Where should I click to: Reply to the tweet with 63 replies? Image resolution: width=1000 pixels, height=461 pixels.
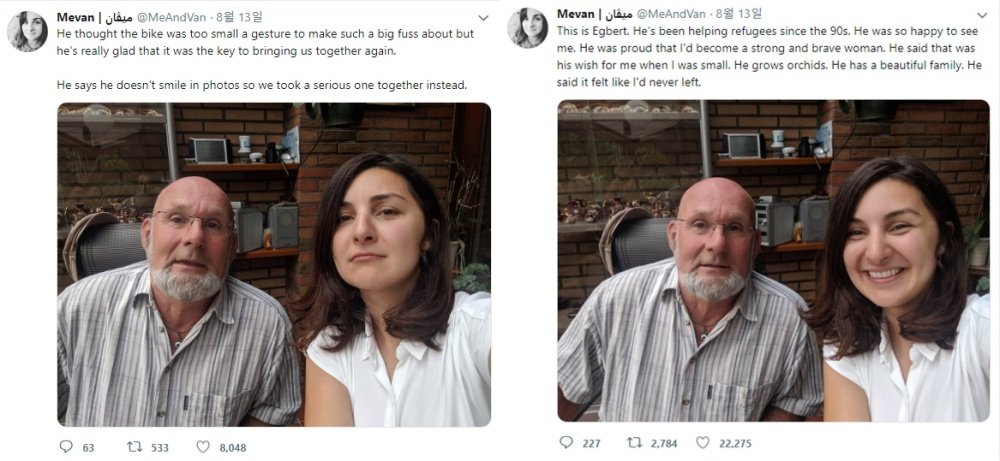coord(66,447)
